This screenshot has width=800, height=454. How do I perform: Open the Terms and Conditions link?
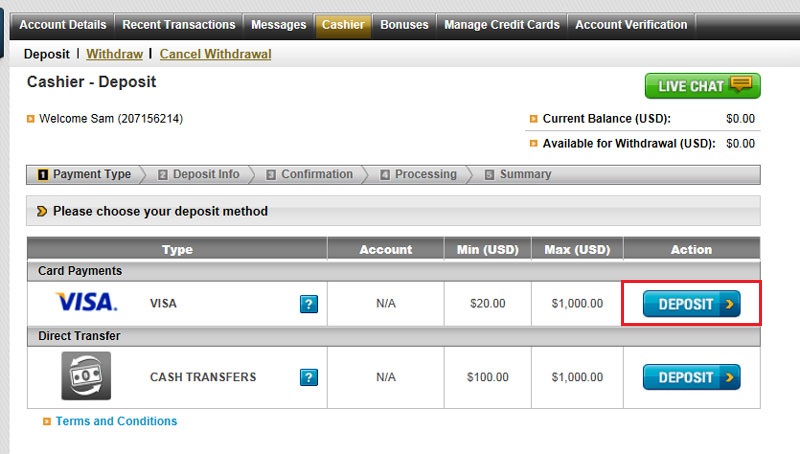[x=116, y=422]
